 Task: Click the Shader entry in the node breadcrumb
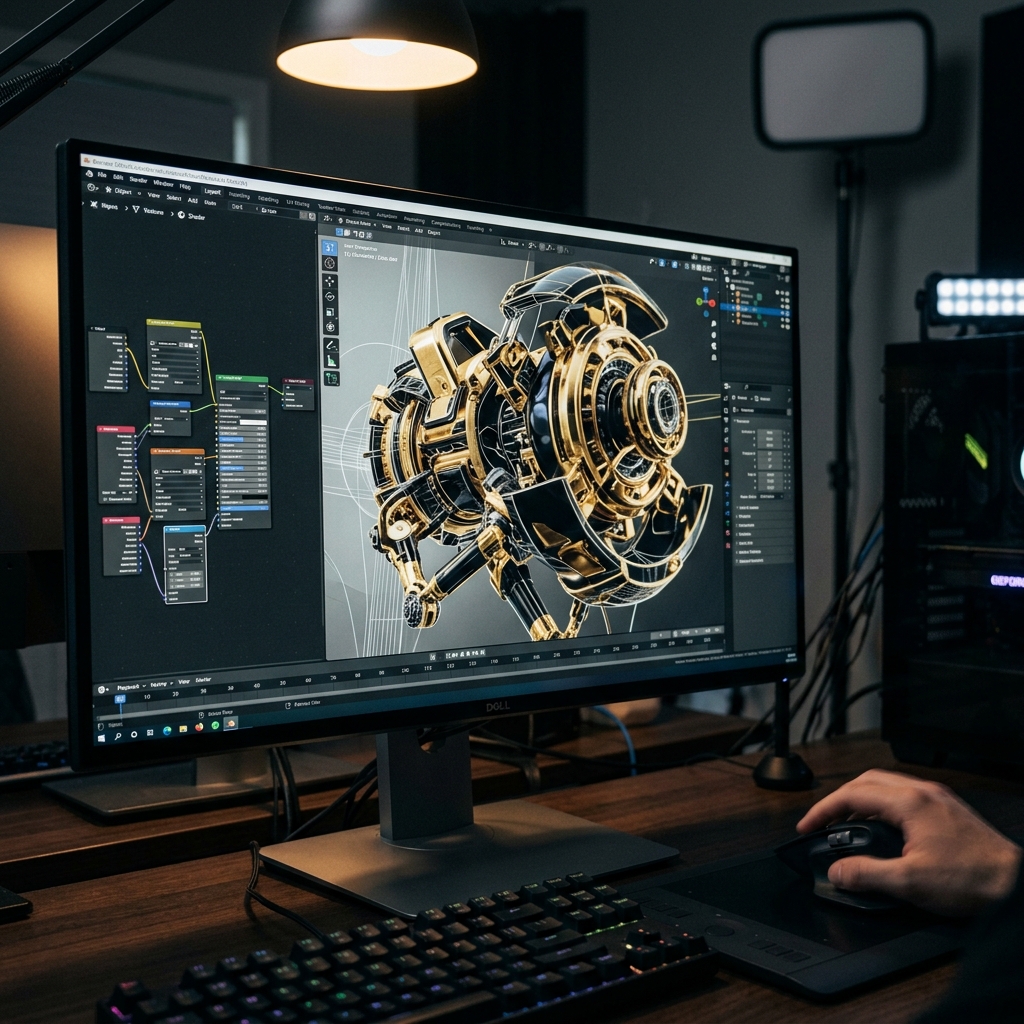pos(191,216)
